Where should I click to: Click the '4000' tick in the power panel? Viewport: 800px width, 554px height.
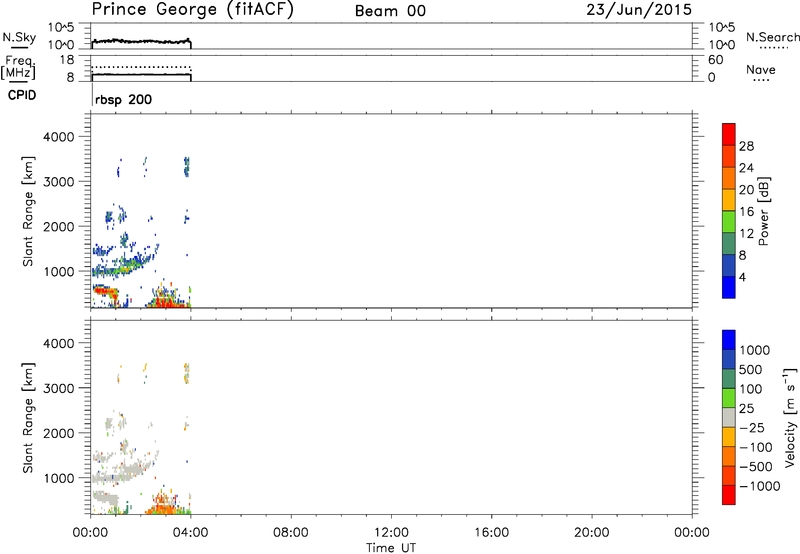(59, 137)
